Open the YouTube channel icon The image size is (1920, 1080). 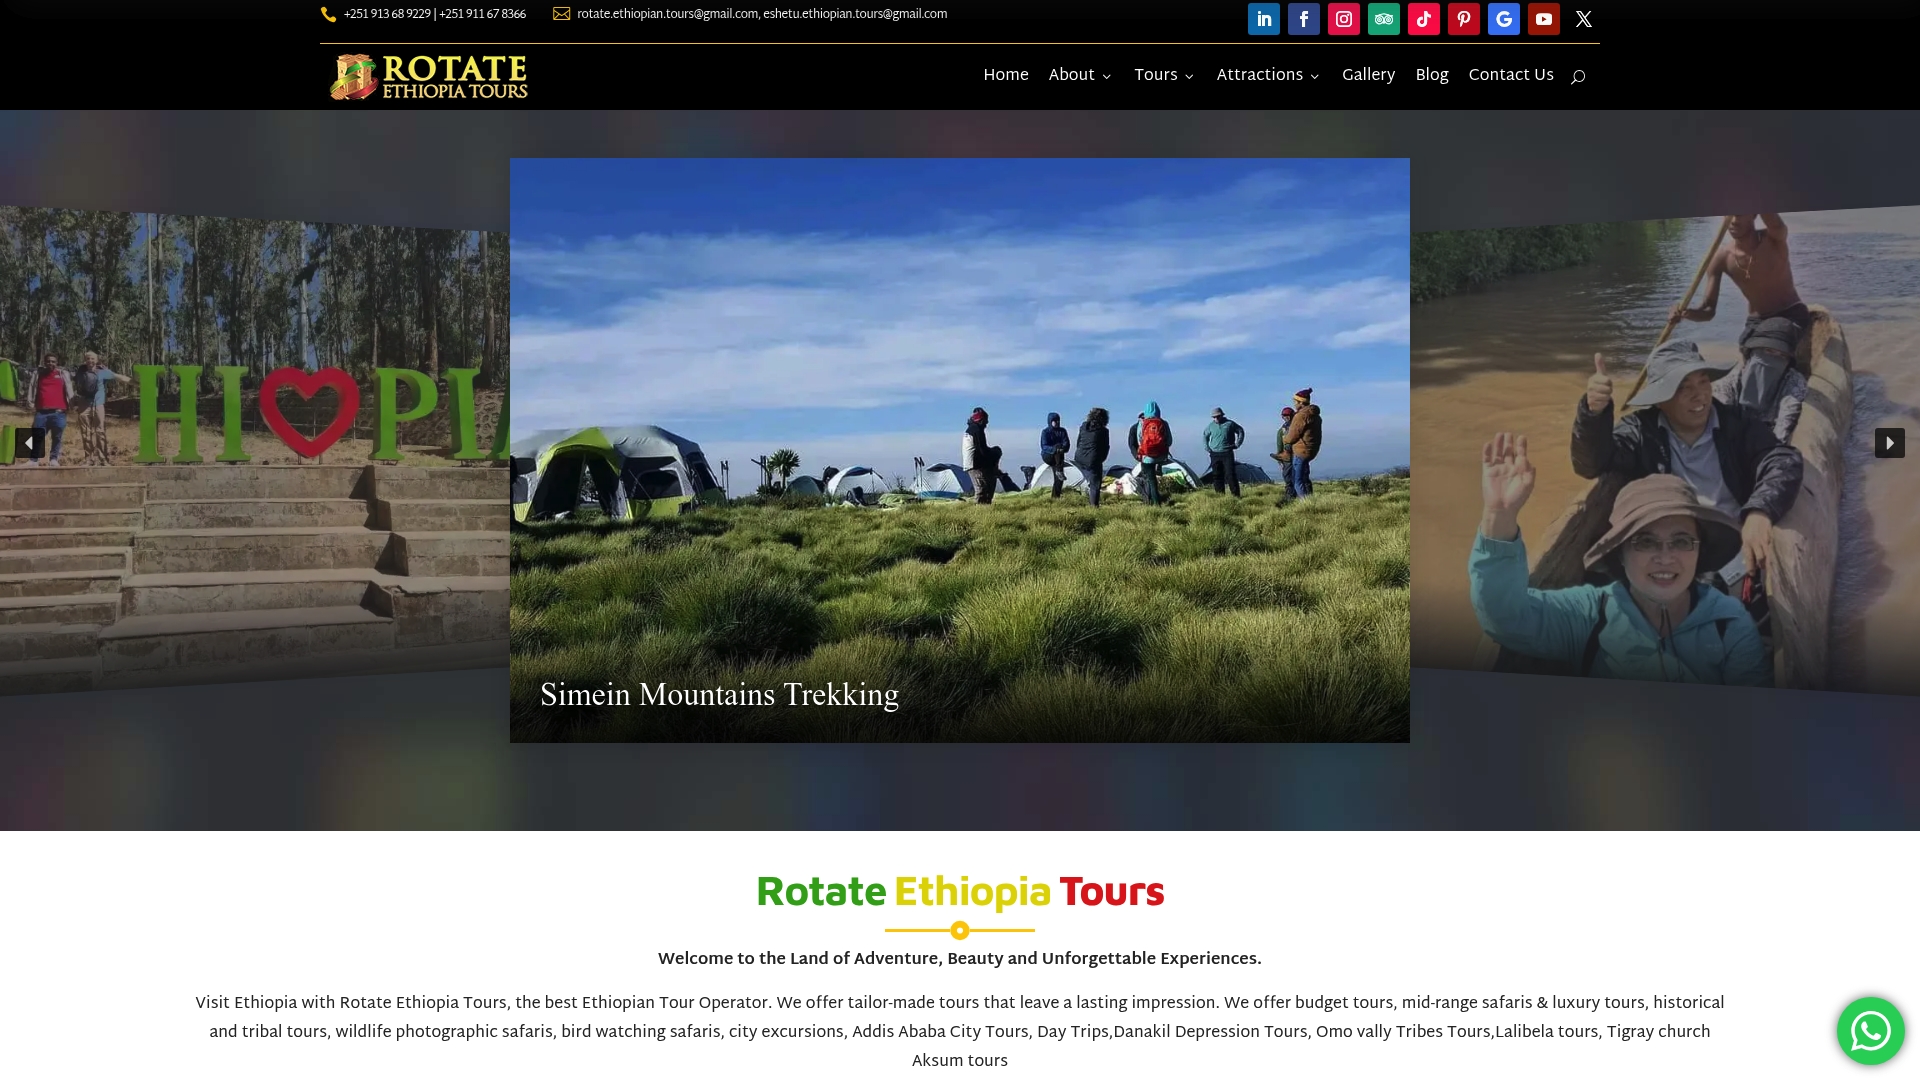point(1543,19)
